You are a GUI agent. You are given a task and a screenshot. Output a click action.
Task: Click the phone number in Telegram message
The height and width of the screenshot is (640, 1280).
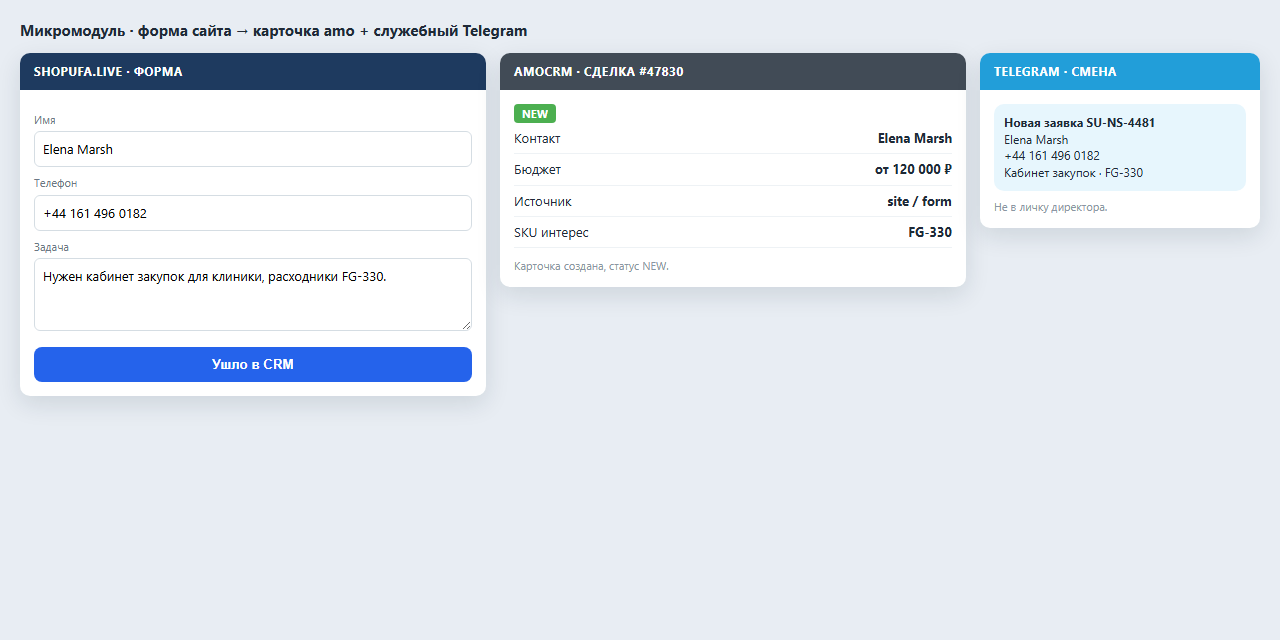(x=1052, y=156)
